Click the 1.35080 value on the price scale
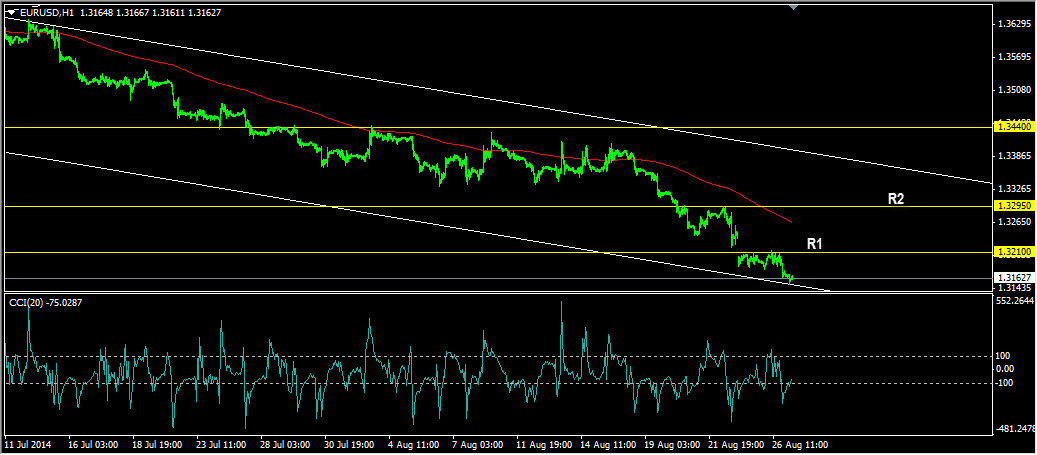Screen dimensions: 1037x455 (1015, 90)
